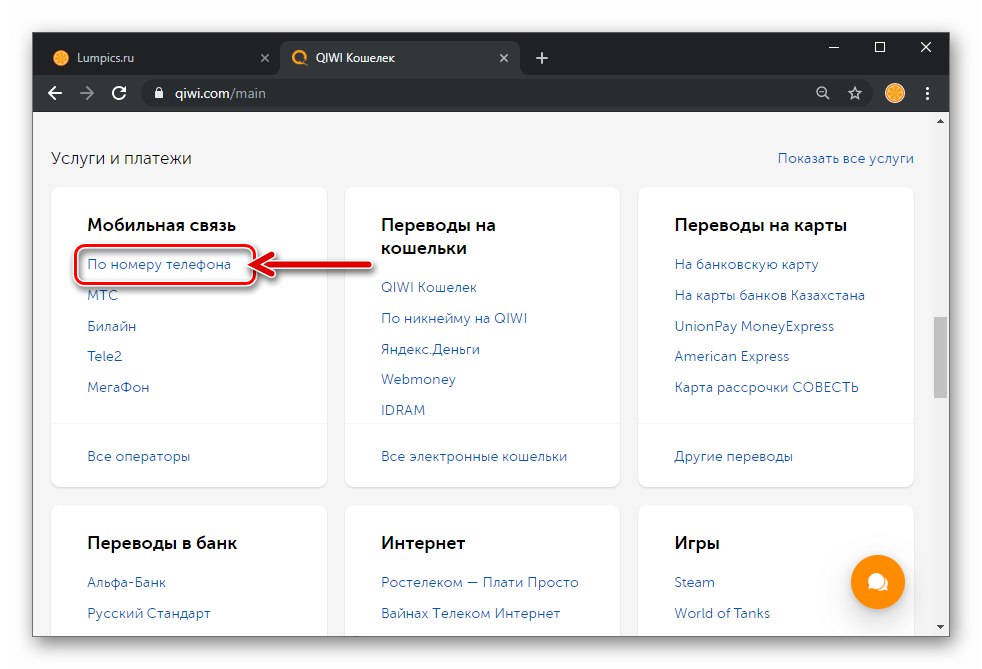Open the orange chat support bubble
The width and height of the screenshot is (982, 669).
(877, 582)
